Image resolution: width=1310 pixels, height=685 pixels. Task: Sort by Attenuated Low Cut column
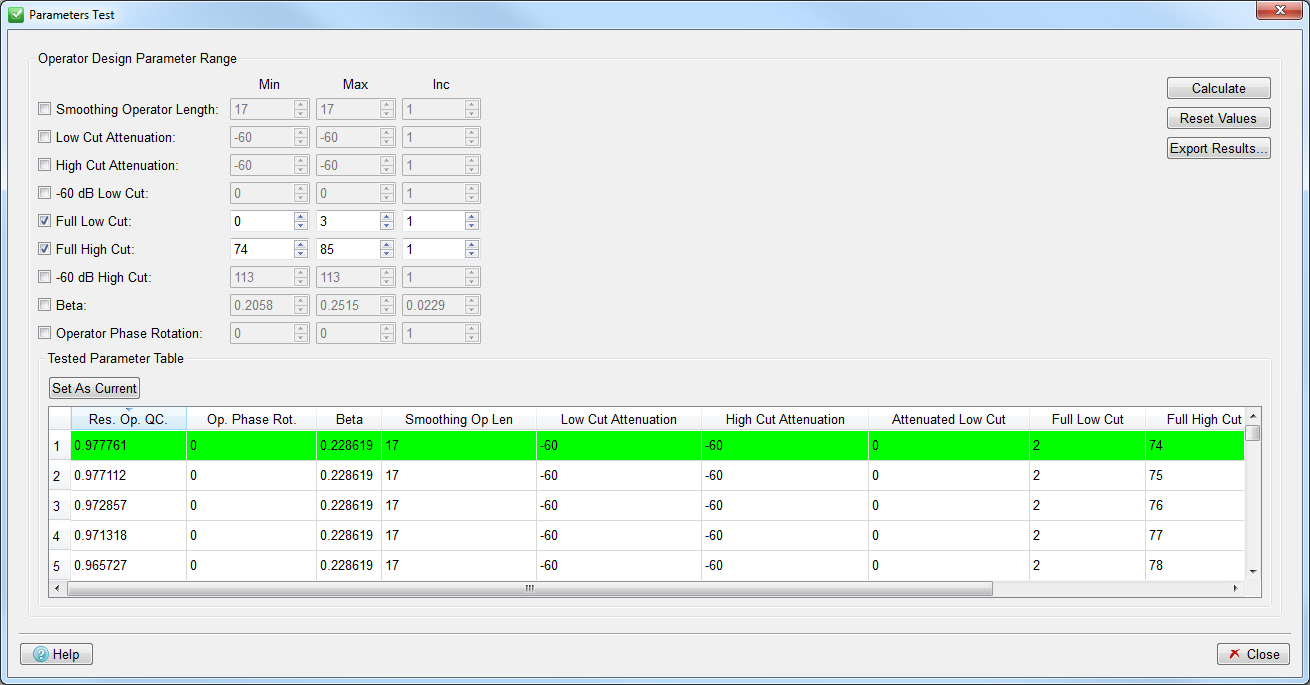[949, 419]
